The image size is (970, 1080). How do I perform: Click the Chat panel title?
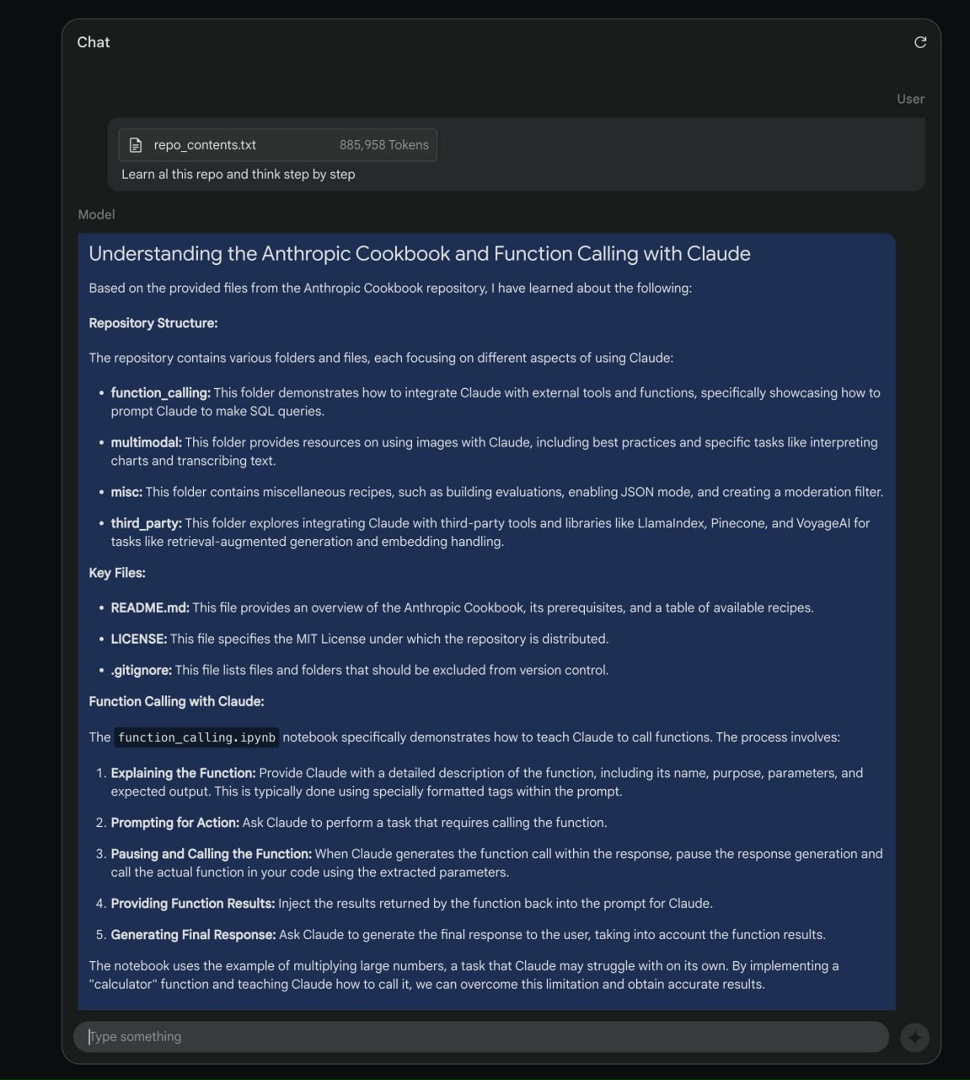[93, 42]
